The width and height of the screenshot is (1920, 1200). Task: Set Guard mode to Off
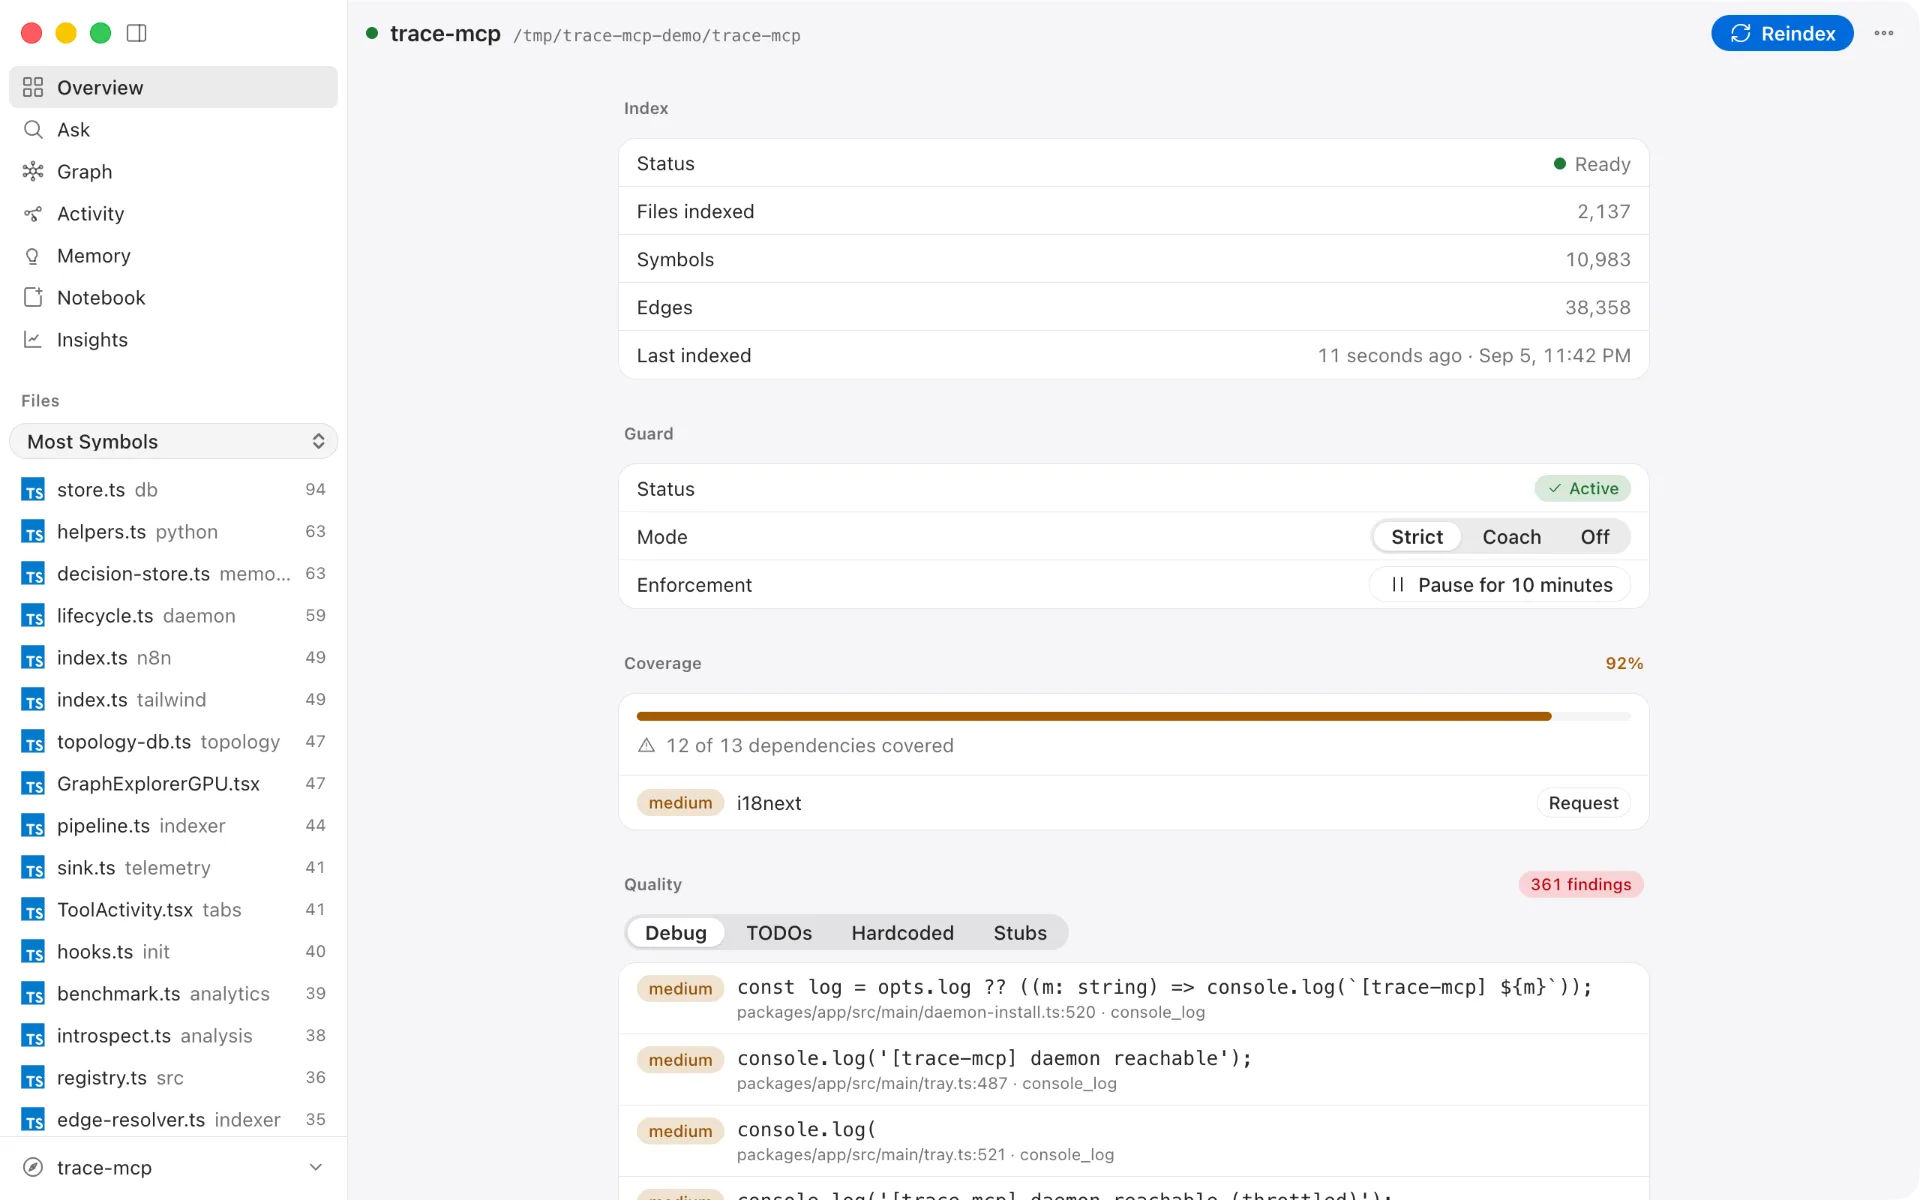(x=1595, y=537)
